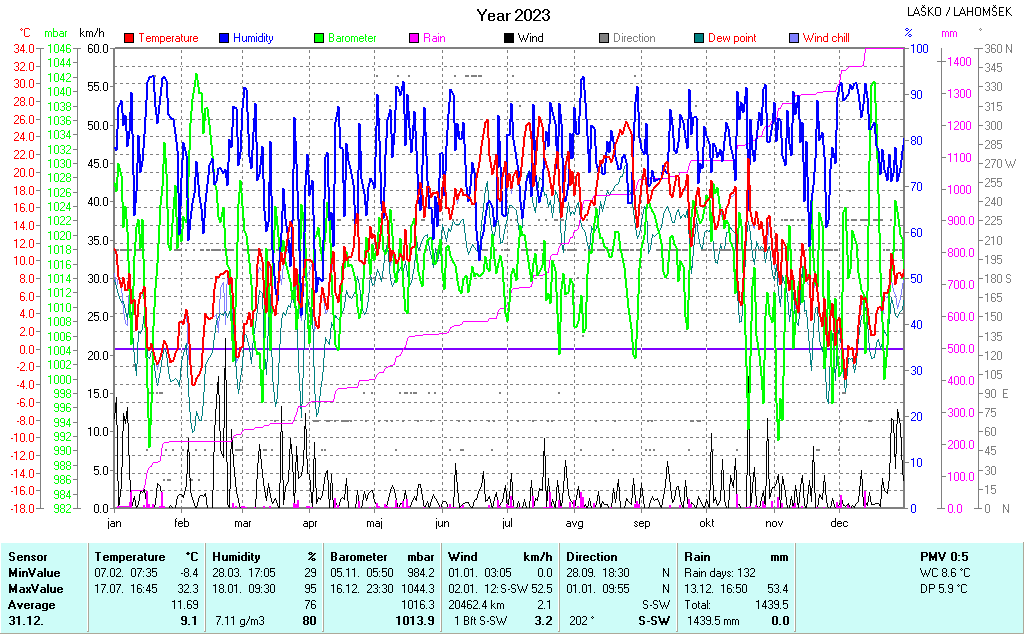Click the Temperature column header in table

pos(130,557)
